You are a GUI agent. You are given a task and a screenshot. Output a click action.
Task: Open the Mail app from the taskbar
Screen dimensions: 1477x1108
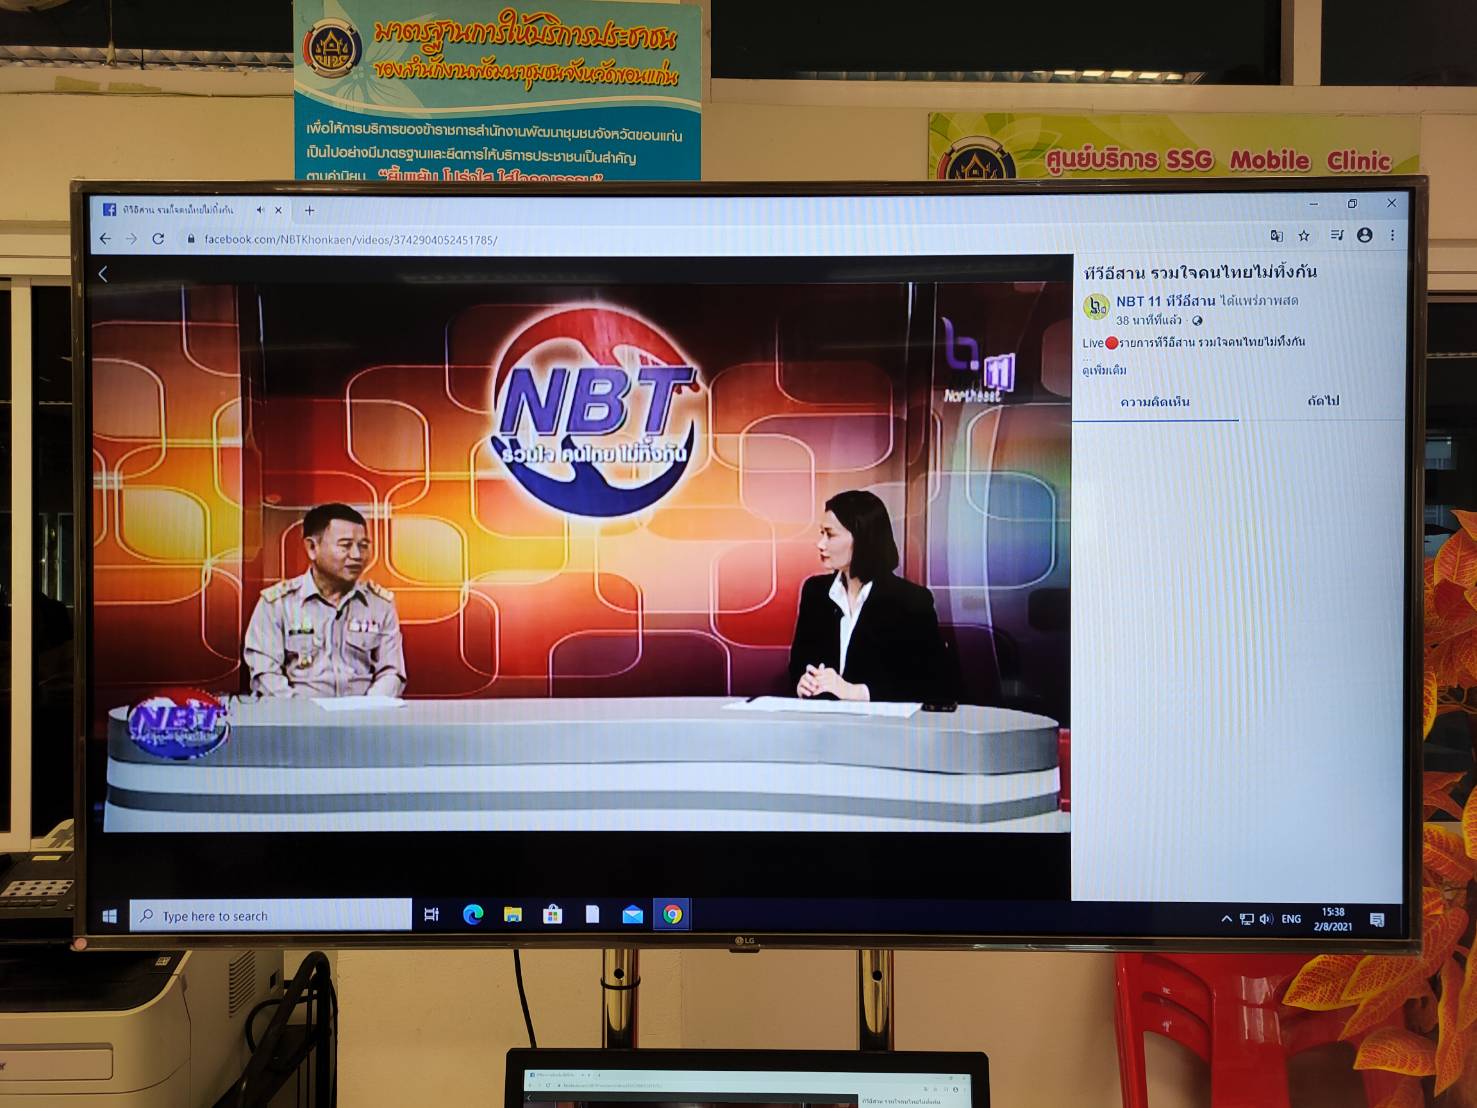(x=632, y=914)
